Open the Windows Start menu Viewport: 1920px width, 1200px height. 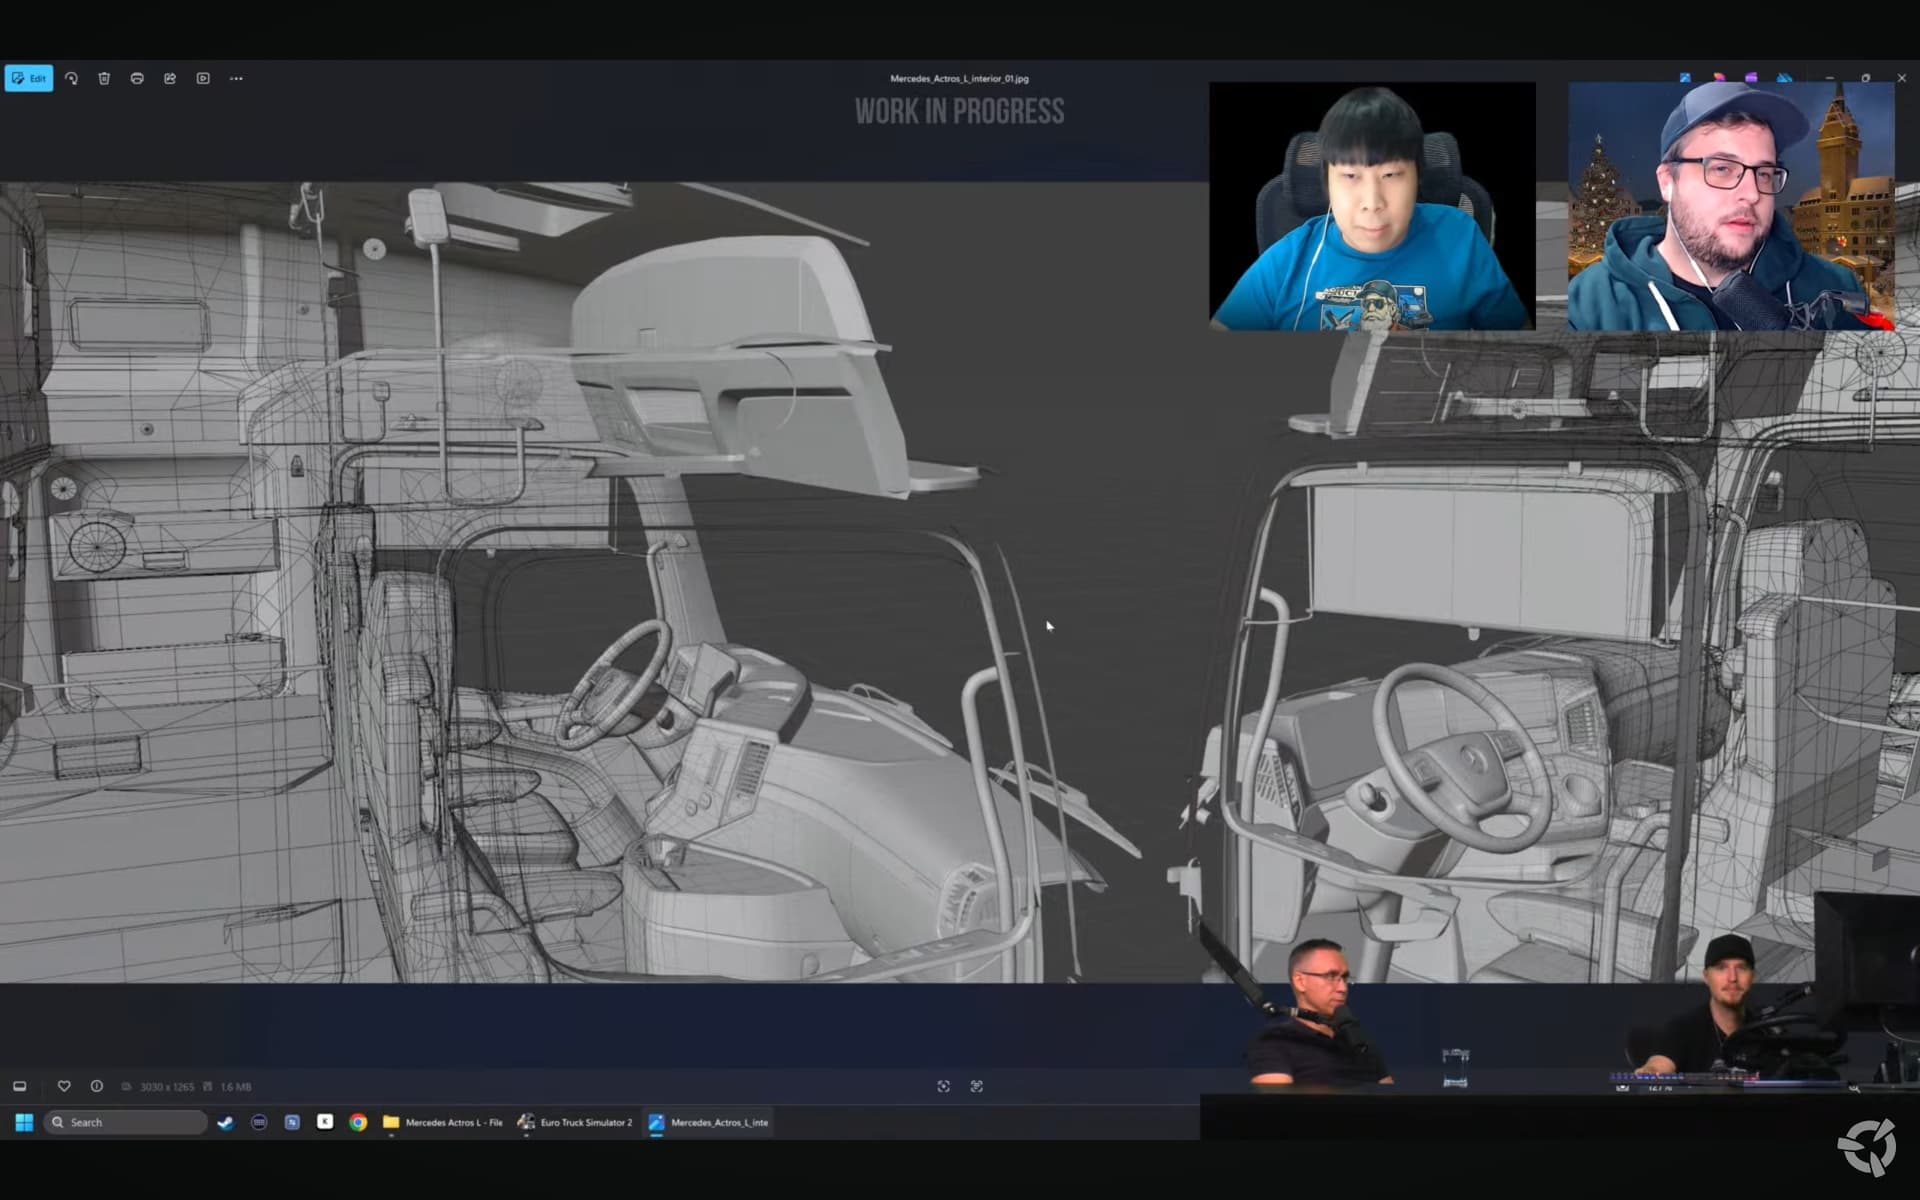(24, 1122)
